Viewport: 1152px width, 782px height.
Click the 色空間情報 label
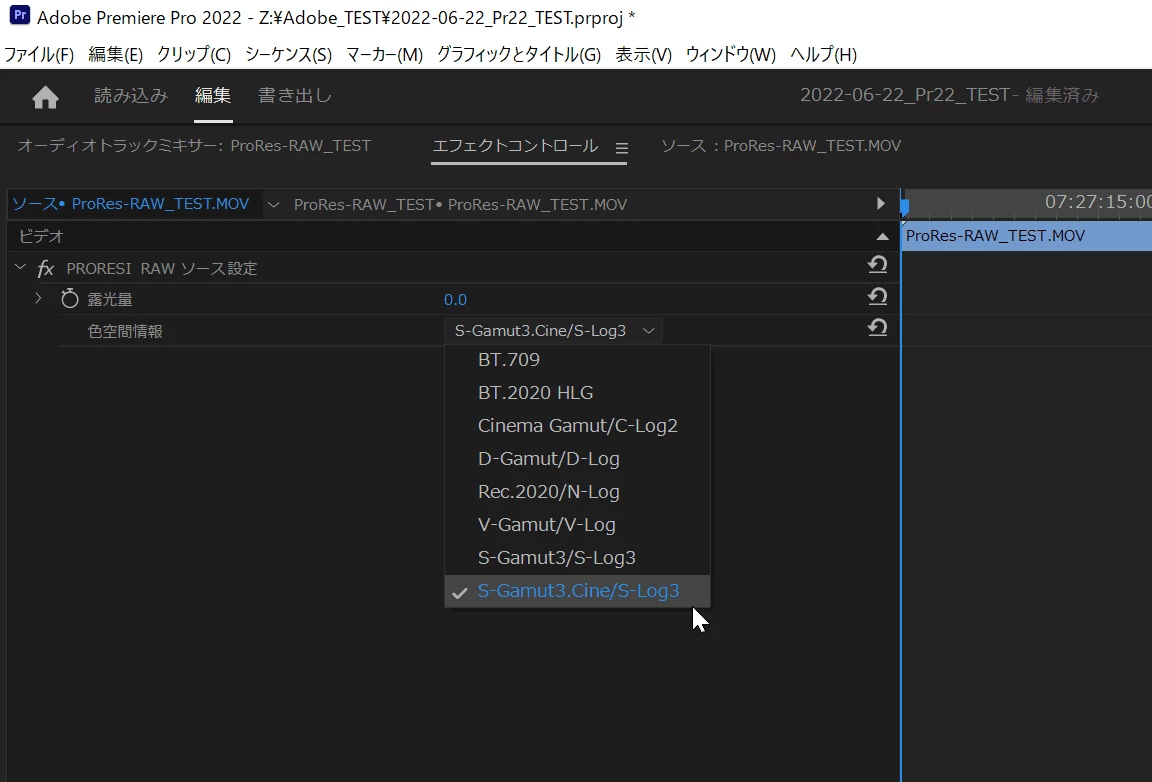coord(125,331)
